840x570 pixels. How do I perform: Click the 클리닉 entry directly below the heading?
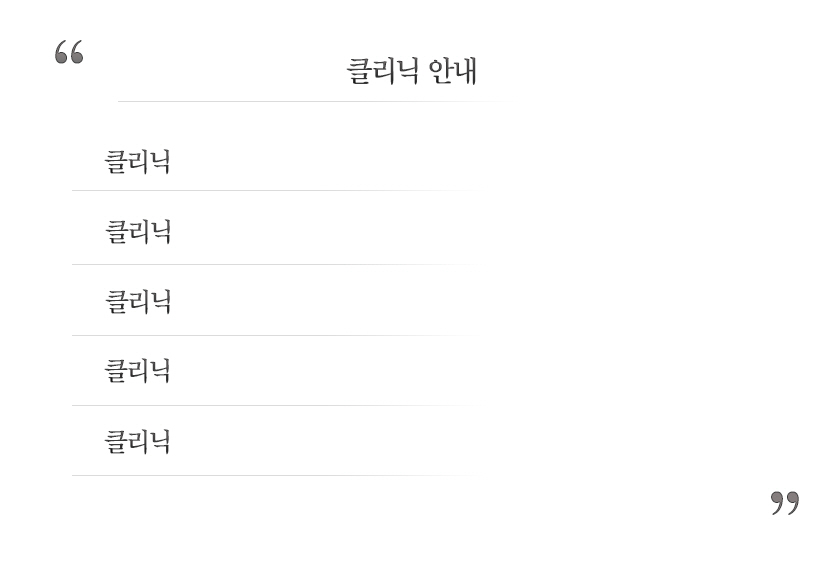[x=138, y=162]
